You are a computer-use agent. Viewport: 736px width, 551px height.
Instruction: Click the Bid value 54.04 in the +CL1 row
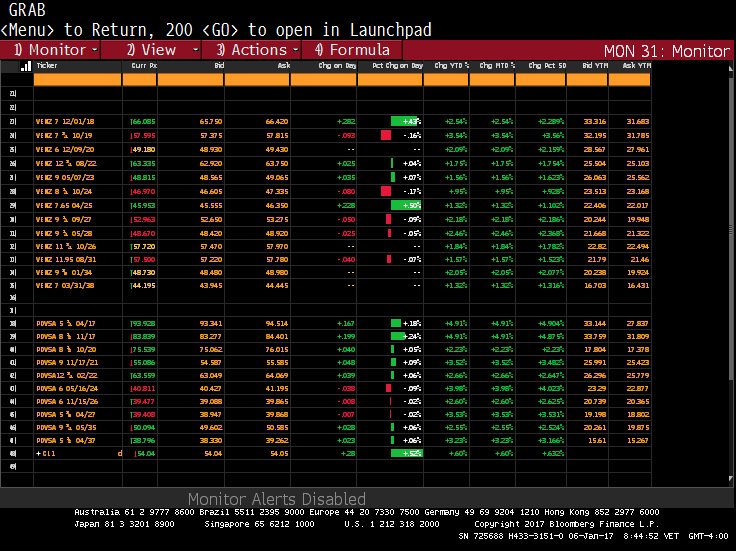[x=213, y=453]
